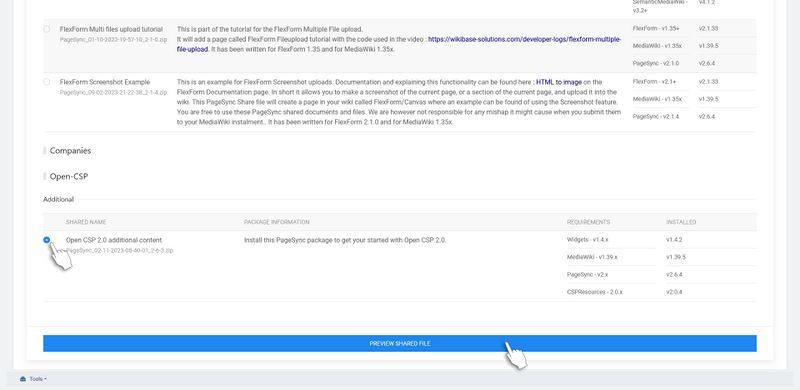Click the PageSync - v2.x requirement
800x390 pixels.
coord(587,275)
